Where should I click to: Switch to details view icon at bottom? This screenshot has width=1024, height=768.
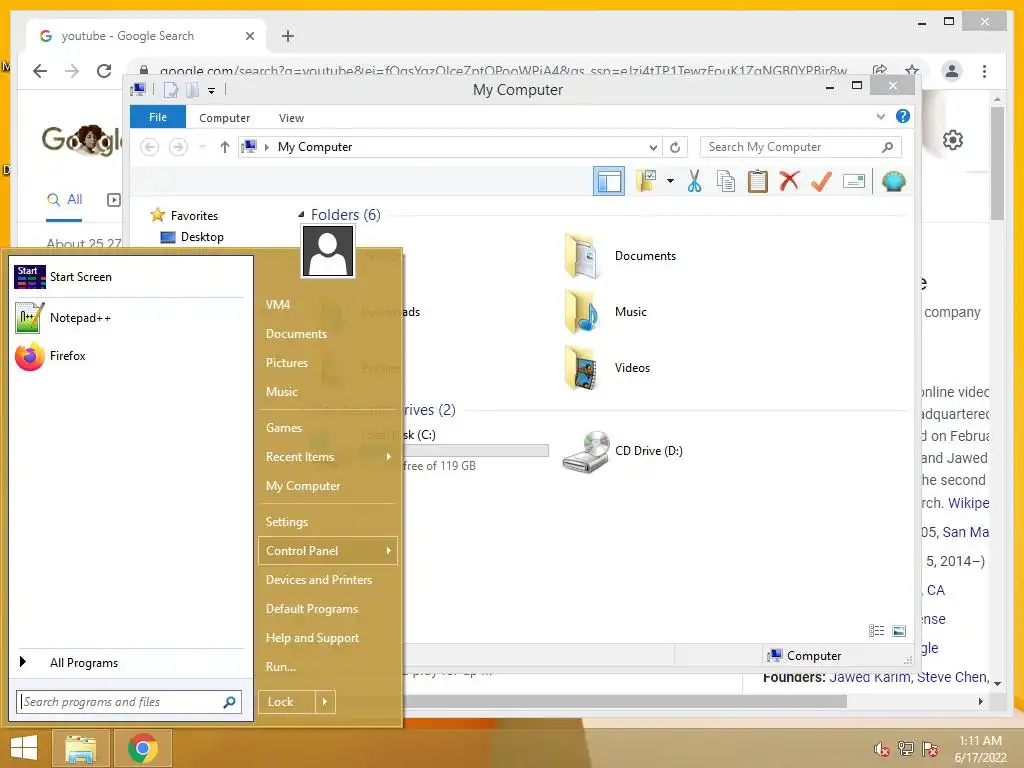point(876,630)
